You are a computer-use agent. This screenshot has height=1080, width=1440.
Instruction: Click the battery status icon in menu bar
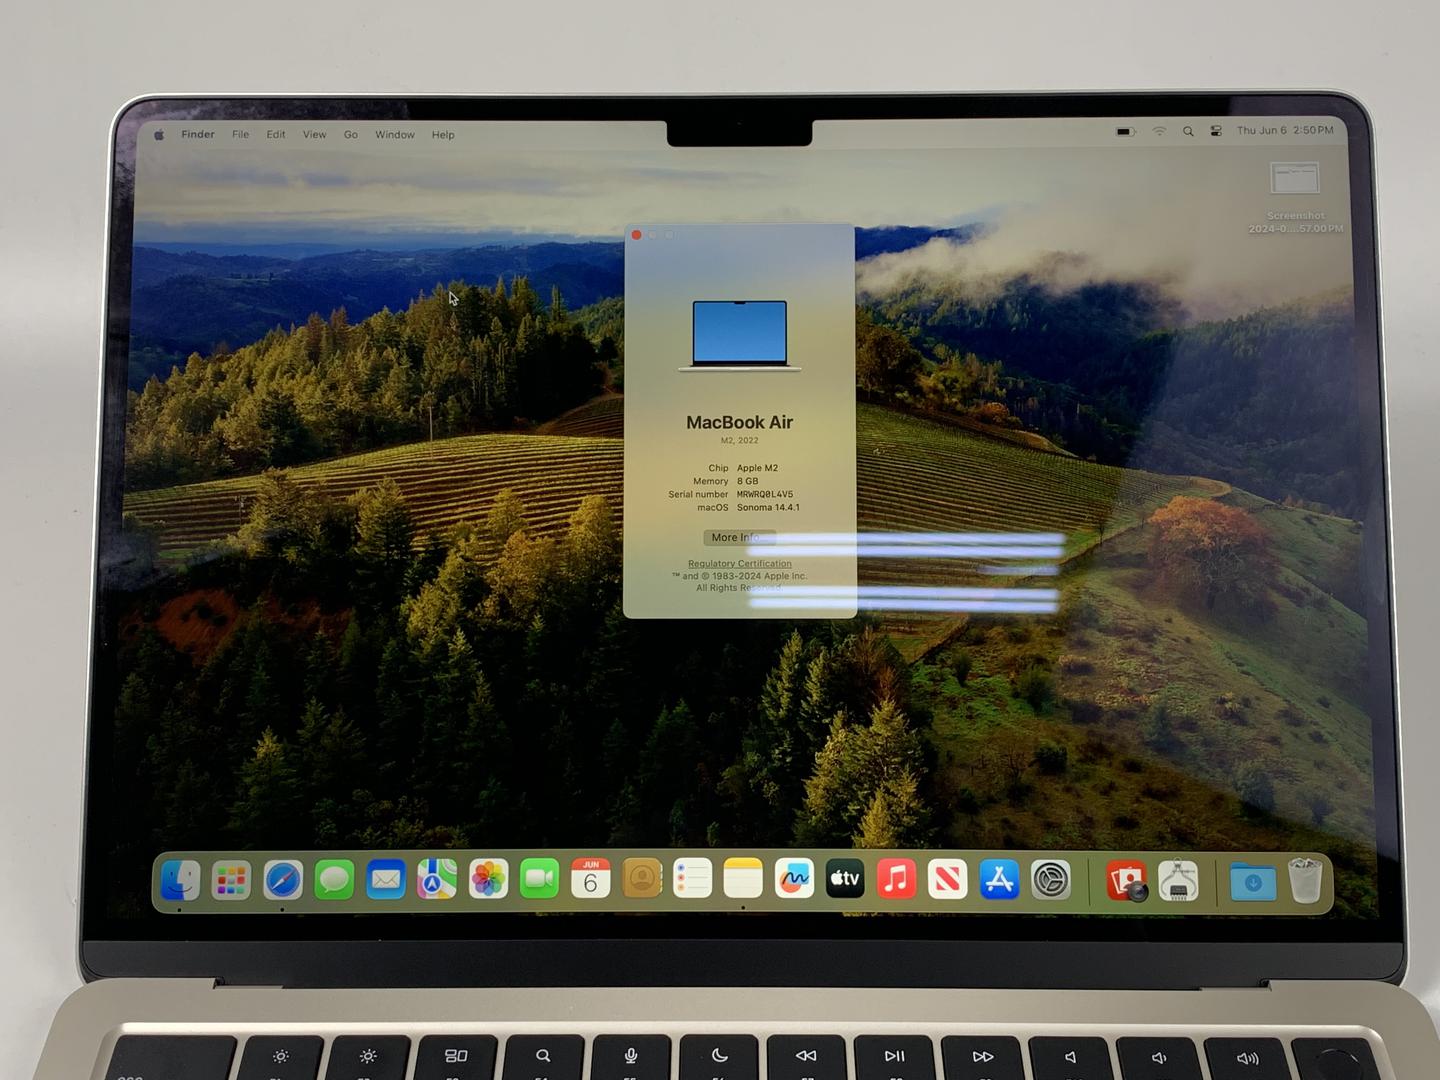tap(1125, 131)
